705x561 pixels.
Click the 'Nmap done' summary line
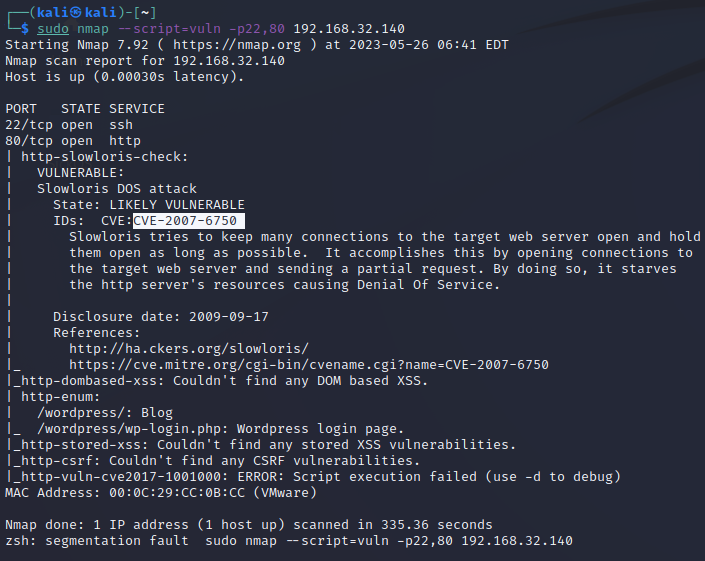coord(248,524)
